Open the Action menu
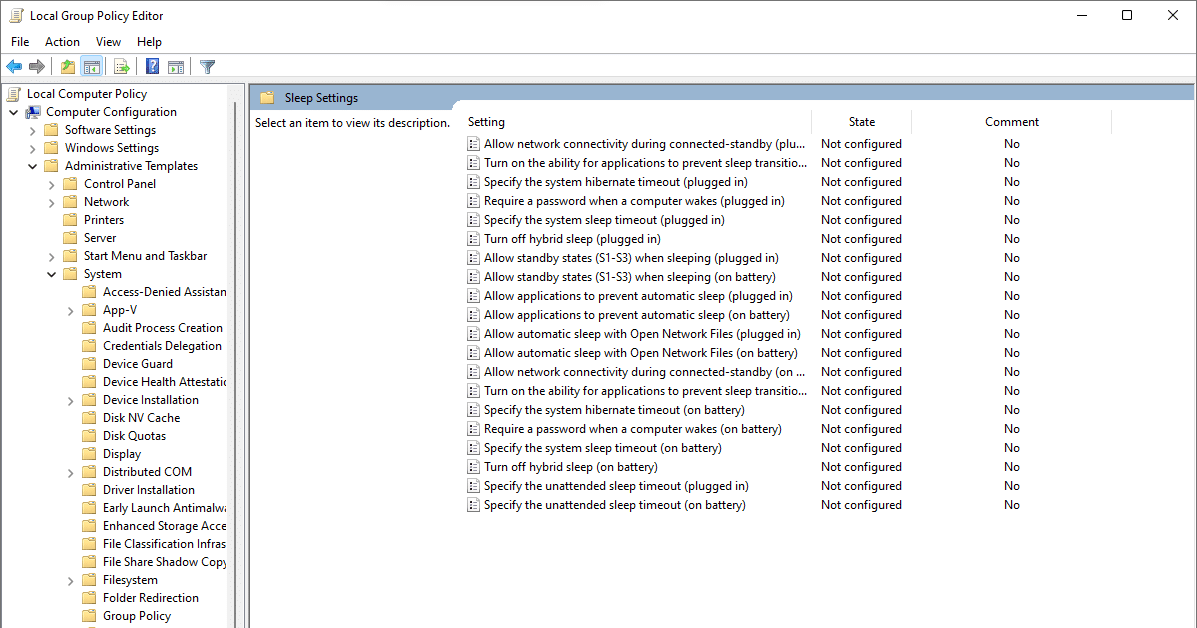The image size is (1197, 628). tap(62, 42)
